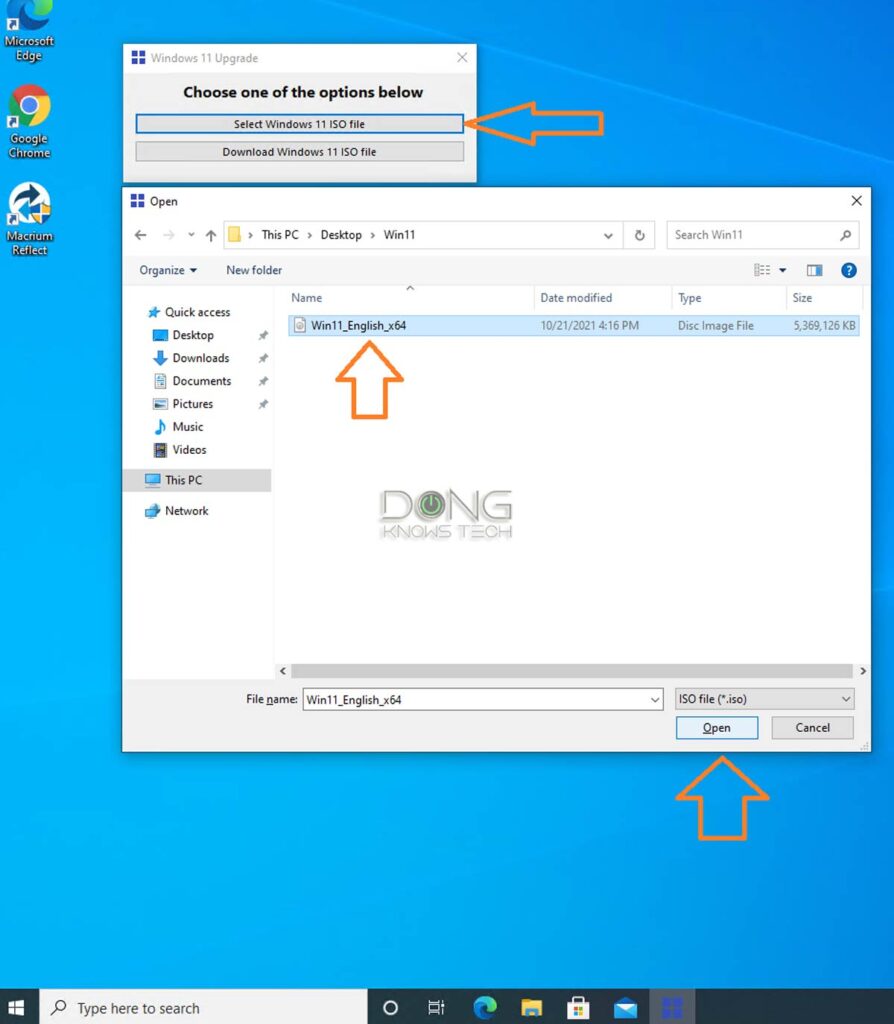Click Win11 in address path

click(399, 234)
